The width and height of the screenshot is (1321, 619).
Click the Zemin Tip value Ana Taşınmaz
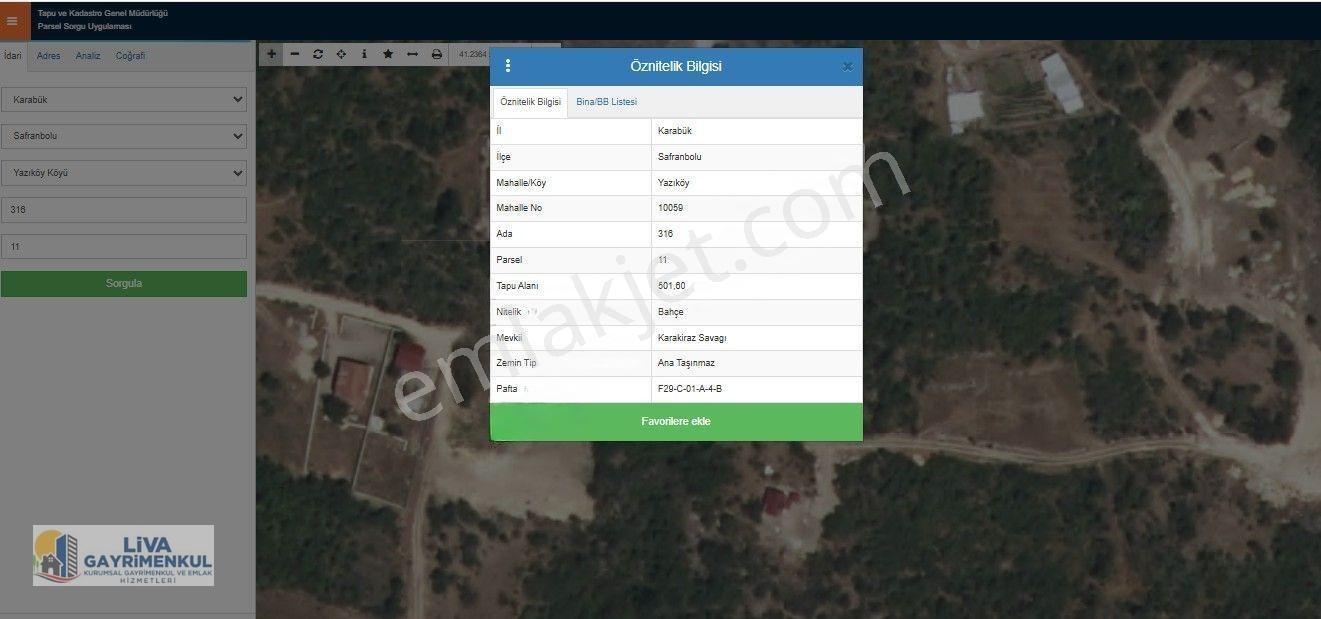pyautogui.click(x=686, y=363)
